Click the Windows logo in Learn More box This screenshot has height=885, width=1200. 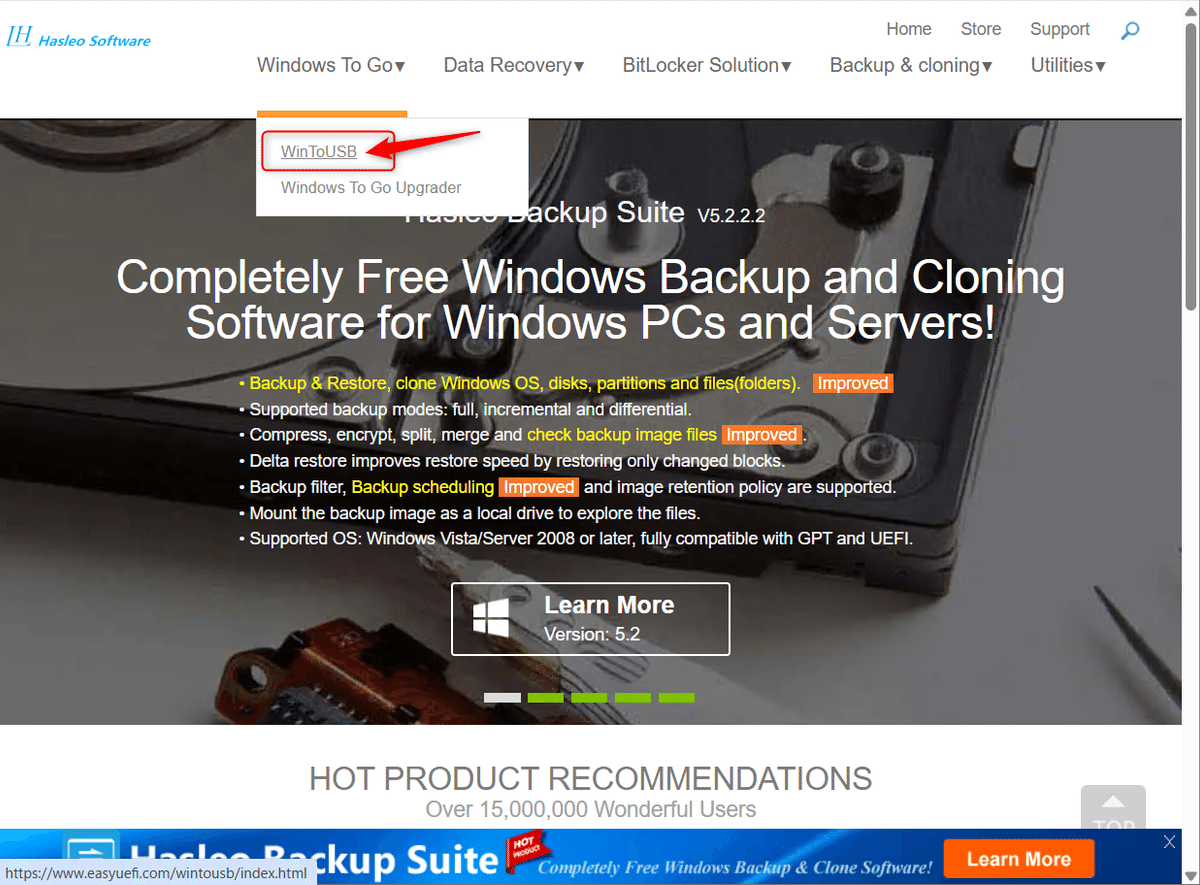click(x=491, y=618)
